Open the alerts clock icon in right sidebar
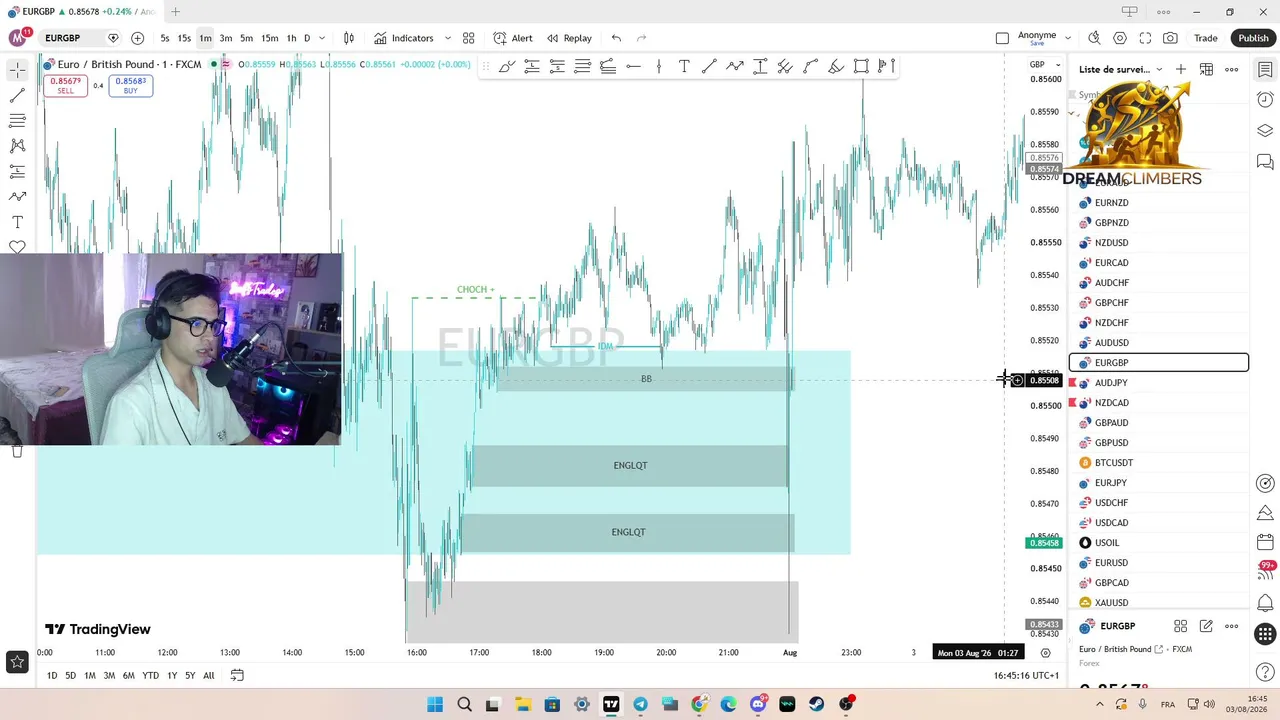Viewport: 1280px width, 720px height. 1265,100
